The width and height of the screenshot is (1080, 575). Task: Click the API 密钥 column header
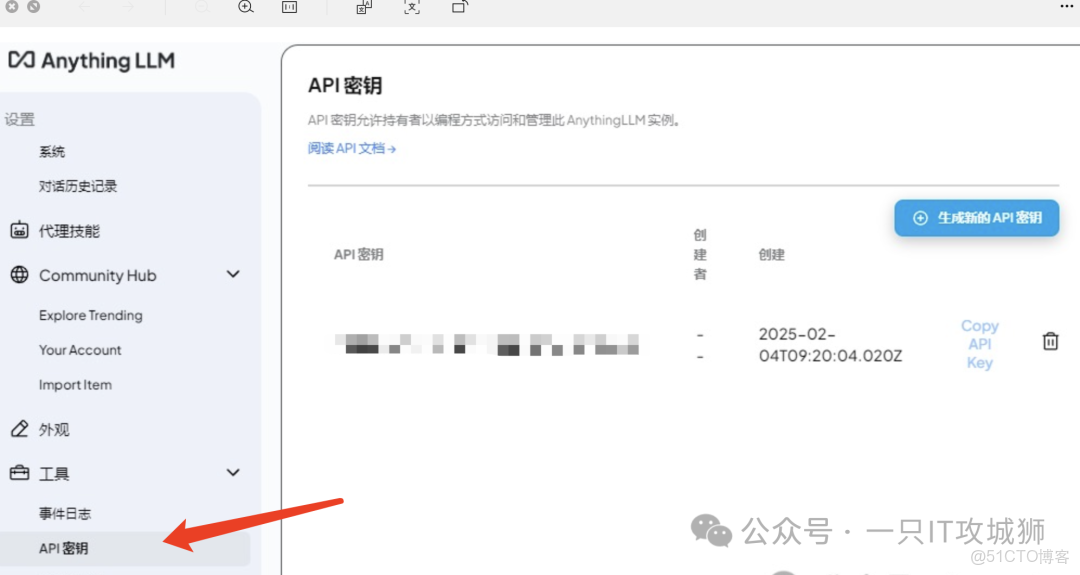coord(358,255)
